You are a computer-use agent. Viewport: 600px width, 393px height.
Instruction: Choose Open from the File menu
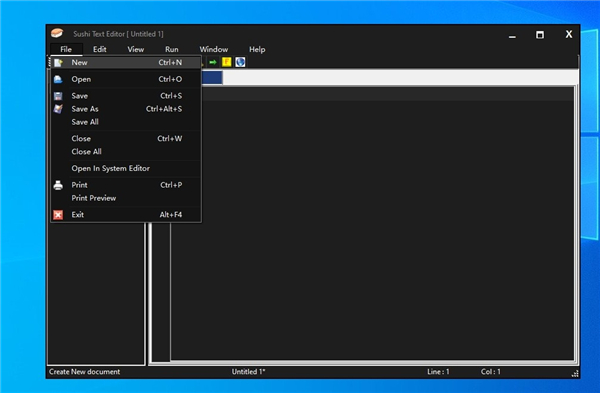pos(126,79)
